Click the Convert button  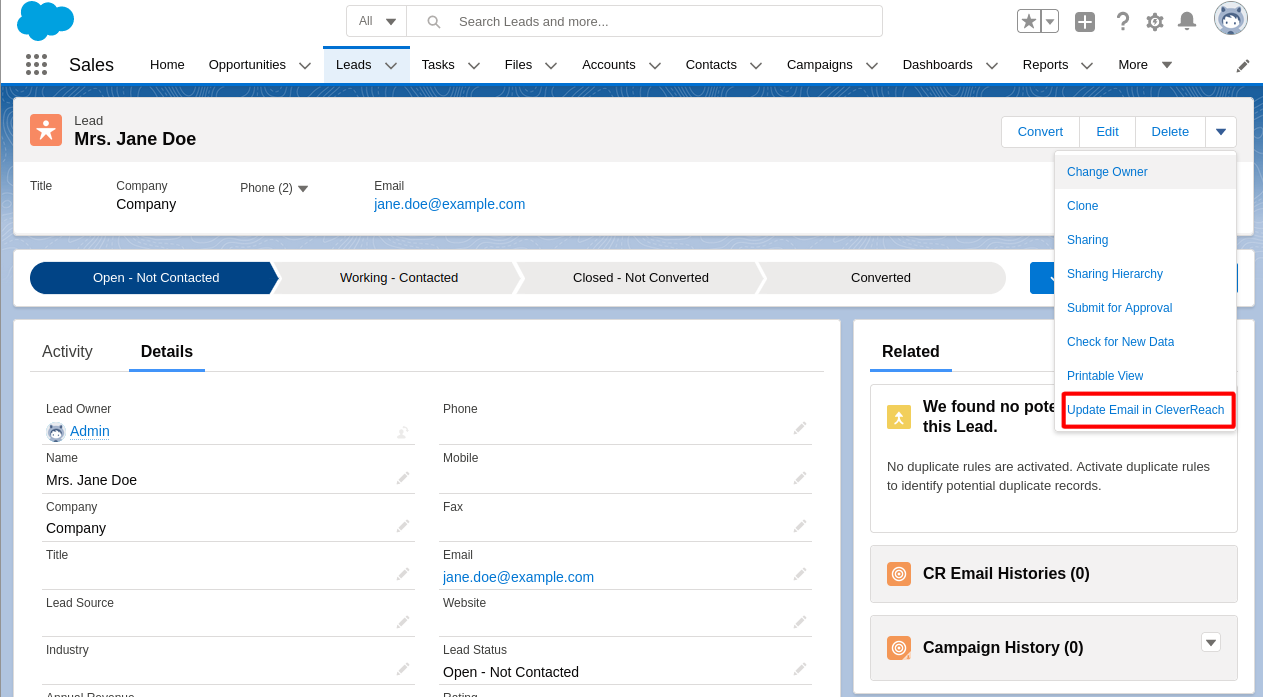pyautogui.click(x=1040, y=132)
